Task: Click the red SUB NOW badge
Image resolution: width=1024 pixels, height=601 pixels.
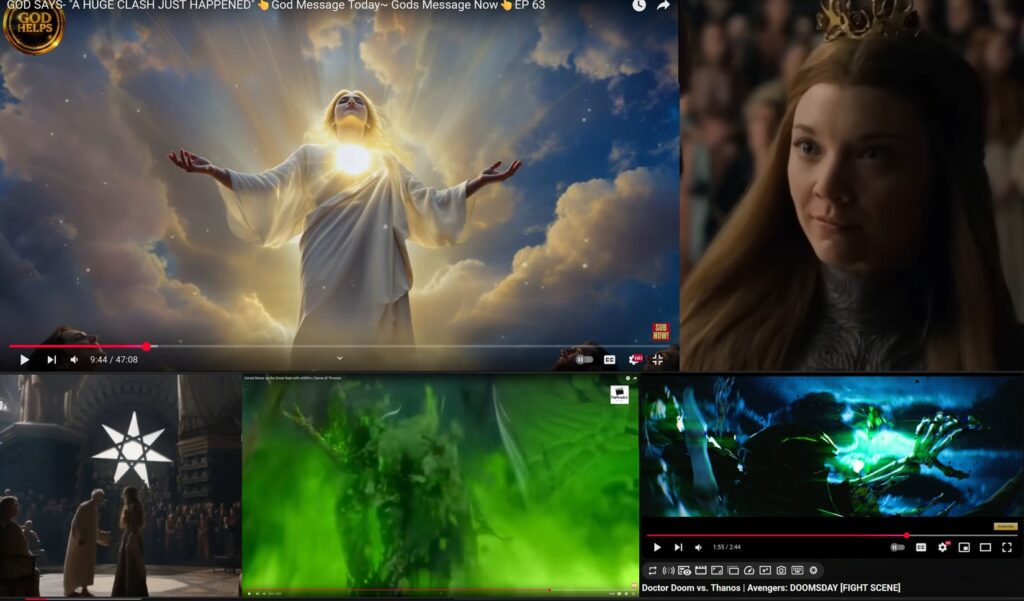Action: tap(660, 331)
